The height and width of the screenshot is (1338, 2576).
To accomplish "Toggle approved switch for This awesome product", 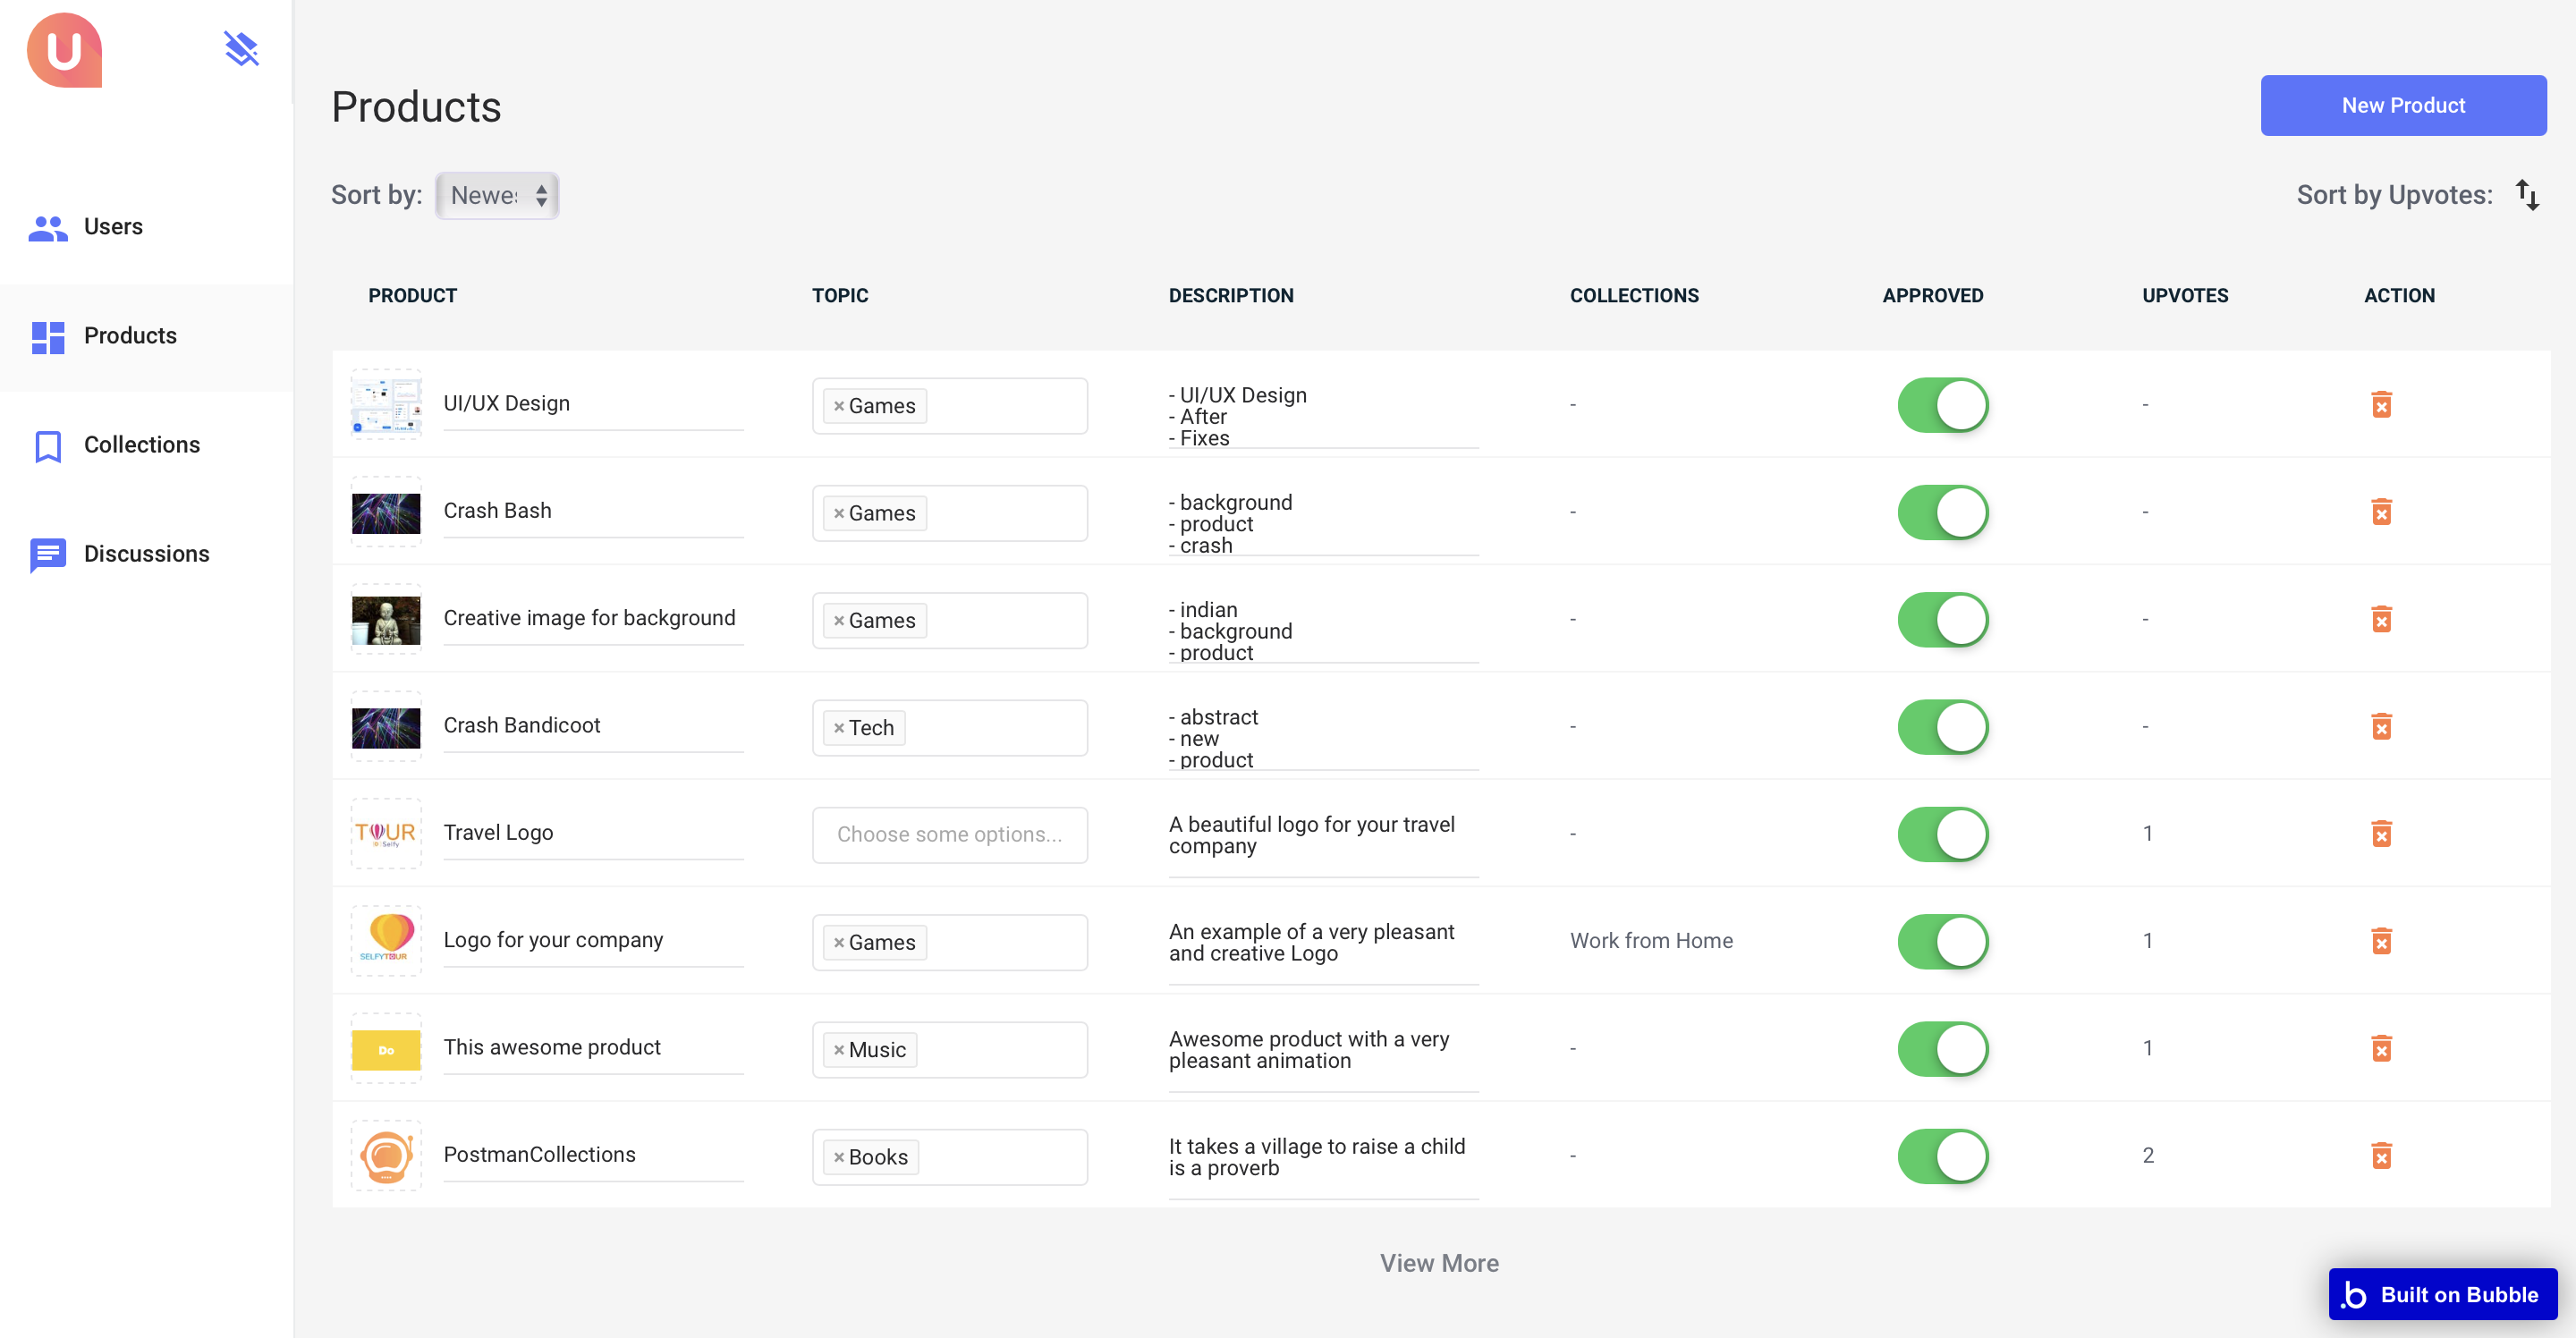I will [x=1942, y=1049].
